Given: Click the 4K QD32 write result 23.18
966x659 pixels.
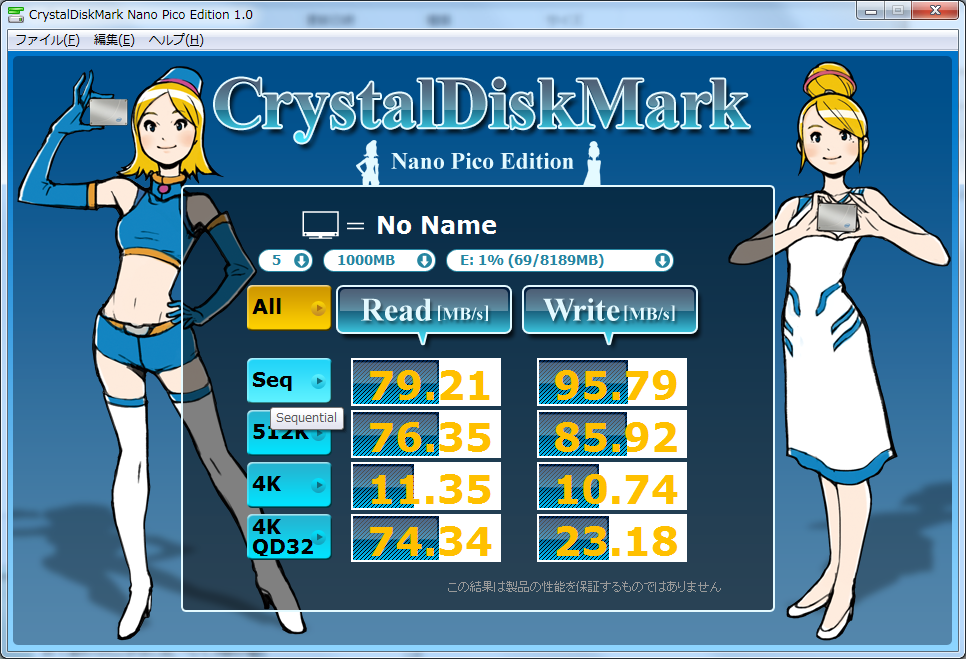Looking at the screenshot, I should (x=612, y=538).
